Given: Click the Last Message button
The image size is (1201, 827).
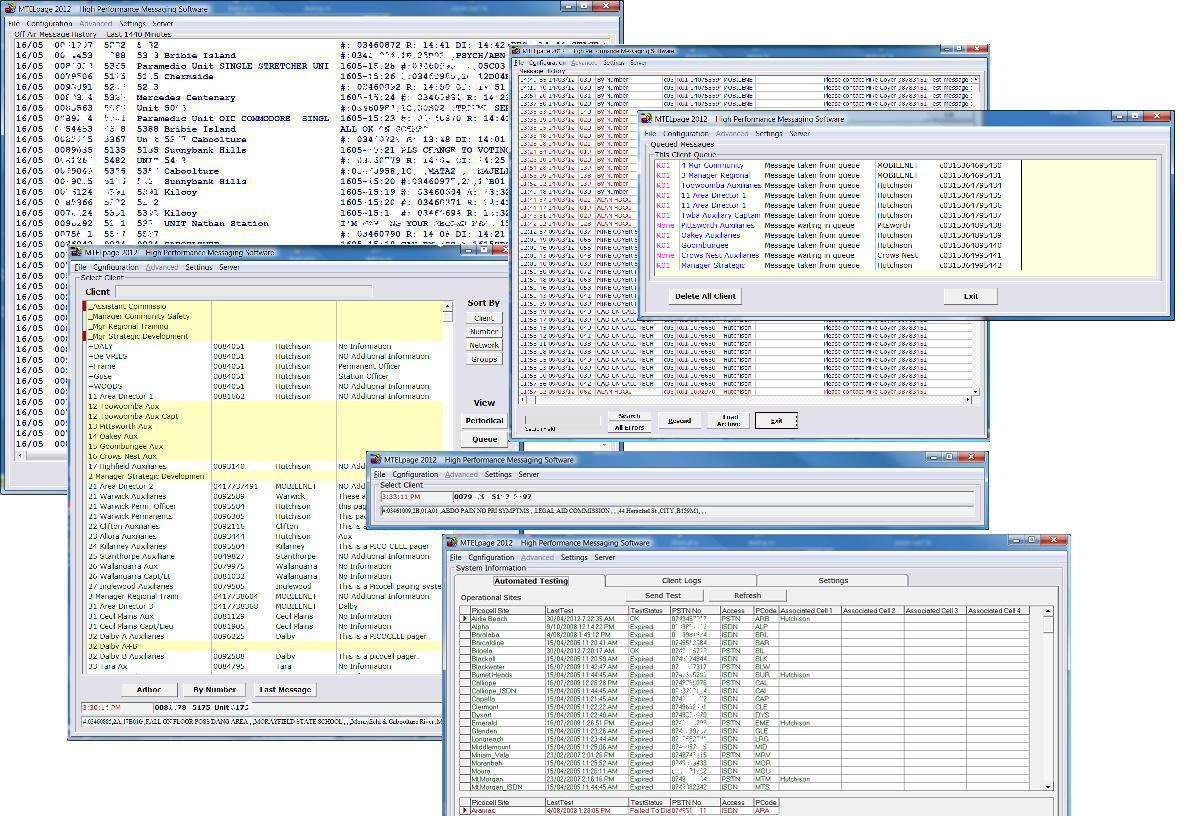Looking at the screenshot, I should [284, 689].
